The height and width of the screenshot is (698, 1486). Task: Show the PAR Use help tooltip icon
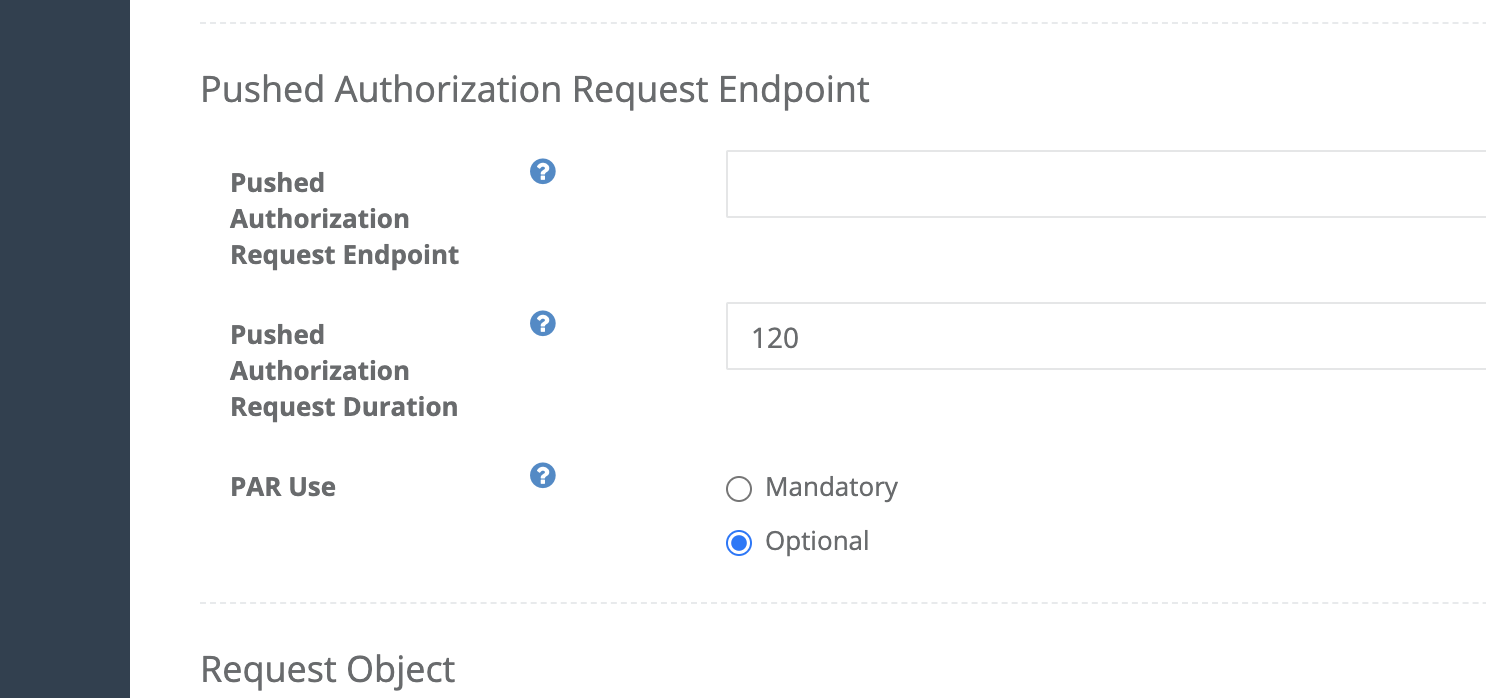click(x=542, y=476)
